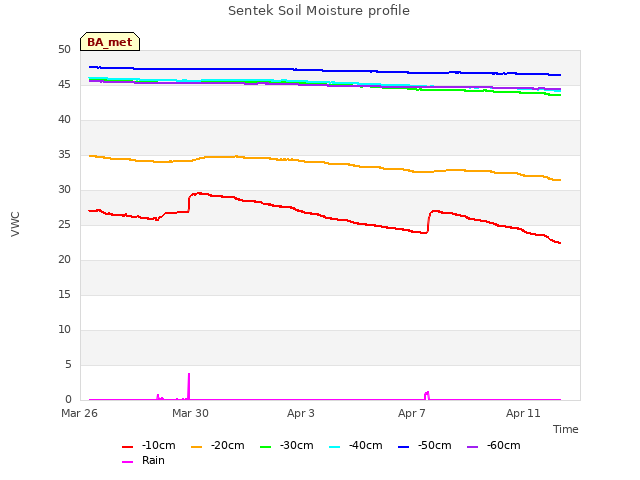Viewport: 640px width, 480px height.
Task: Click the 50 y-axis tick label
Action: click(64, 49)
